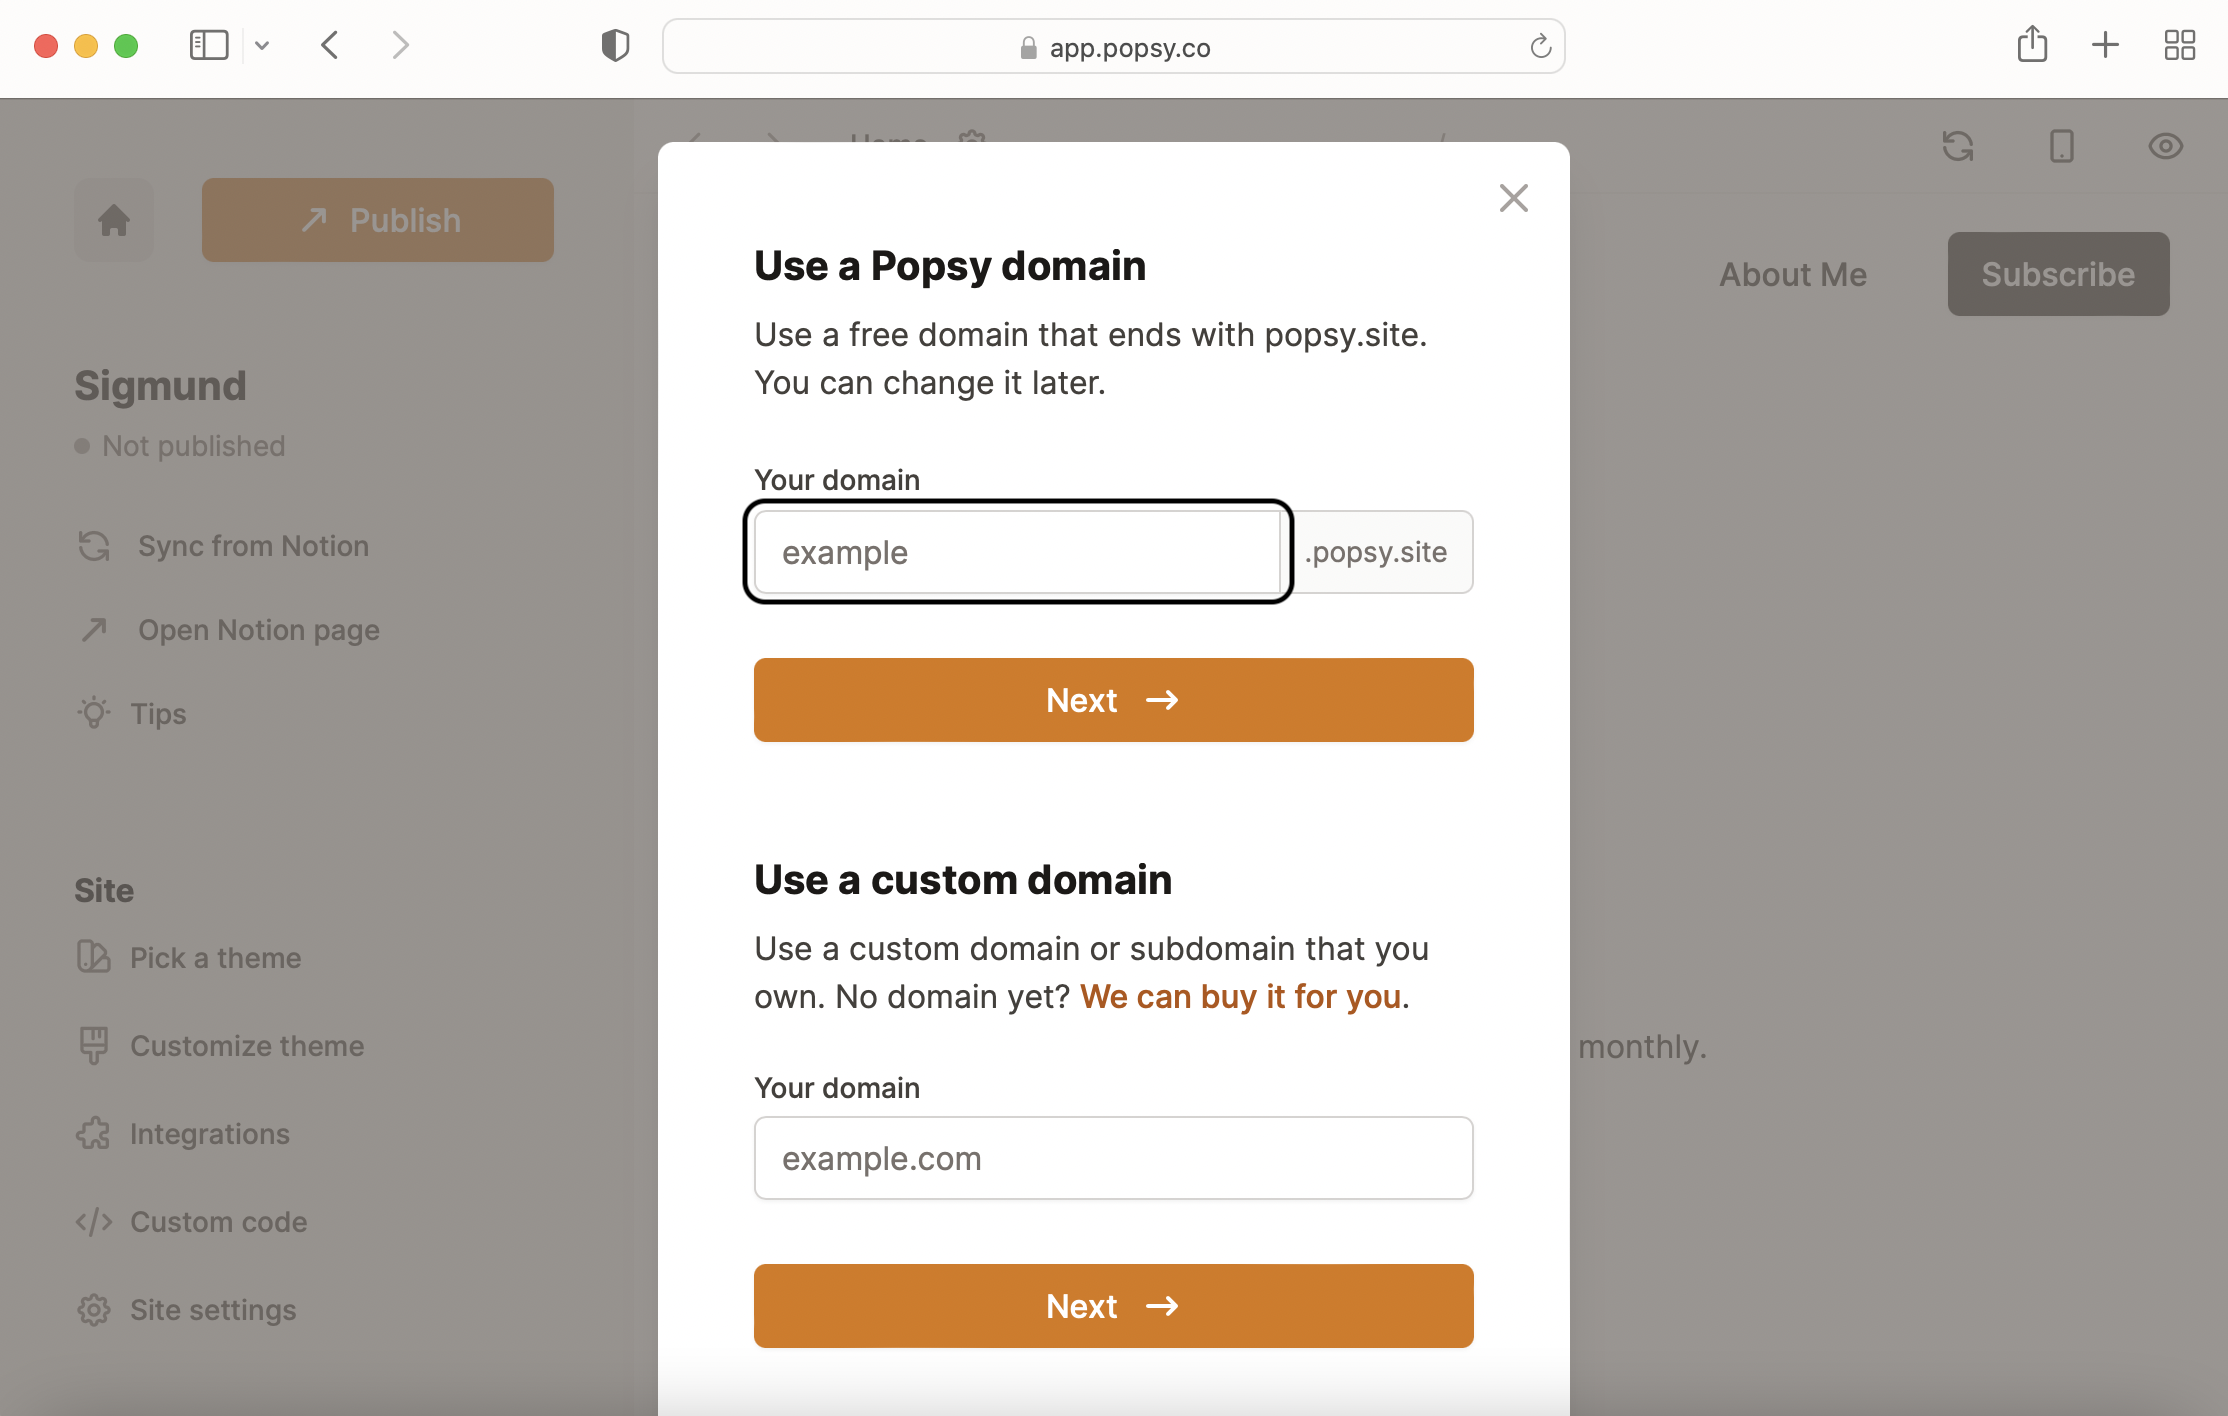2228x1416 pixels.
Task: Open the Tips lightbulb item
Action: click(x=157, y=714)
